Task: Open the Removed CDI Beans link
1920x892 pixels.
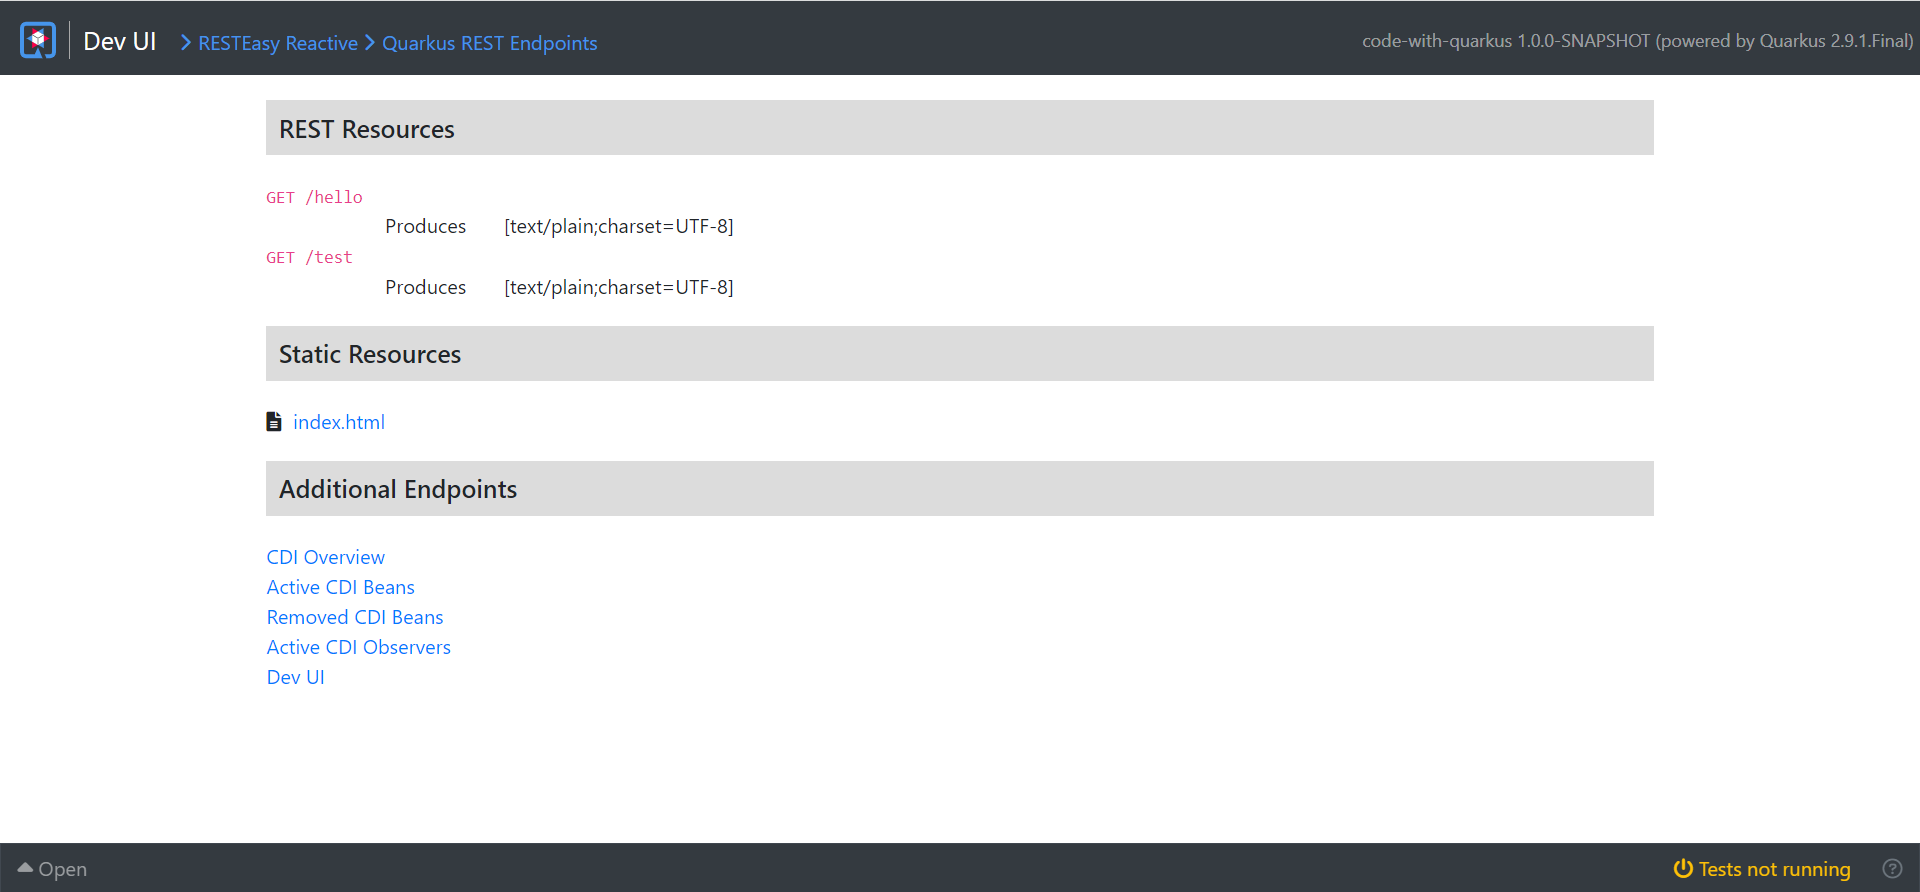Action: 355,617
